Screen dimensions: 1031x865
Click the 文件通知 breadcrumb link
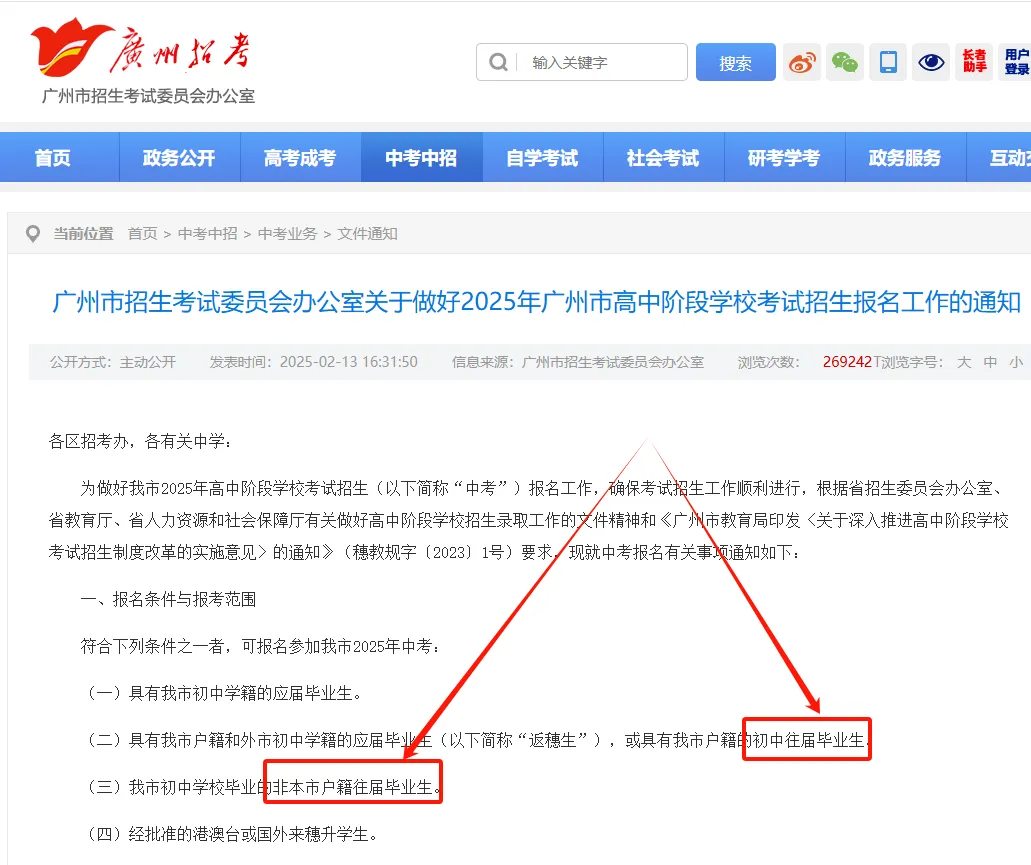[368, 233]
